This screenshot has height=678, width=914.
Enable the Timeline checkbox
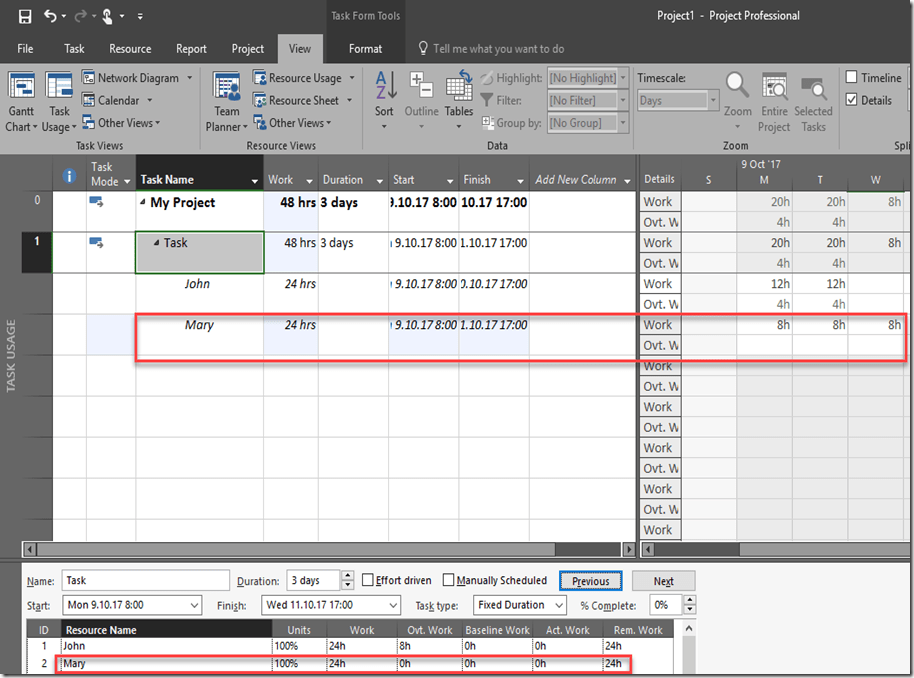[x=852, y=78]
